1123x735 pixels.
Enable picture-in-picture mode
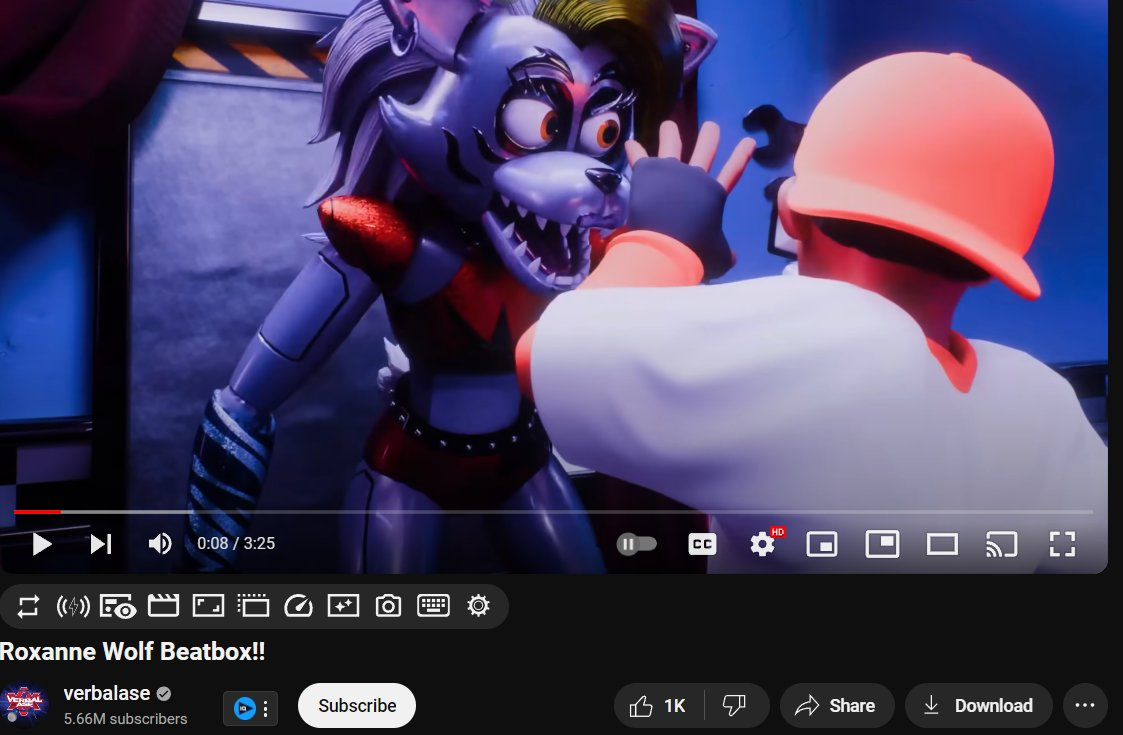click(x=821, y=544)
